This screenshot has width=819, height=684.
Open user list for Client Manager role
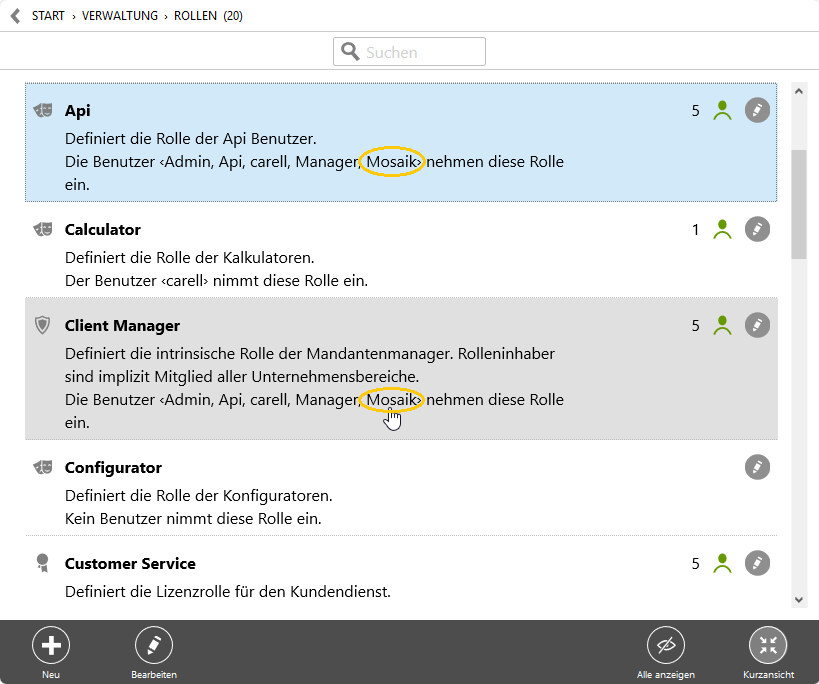tap(723, 325)
